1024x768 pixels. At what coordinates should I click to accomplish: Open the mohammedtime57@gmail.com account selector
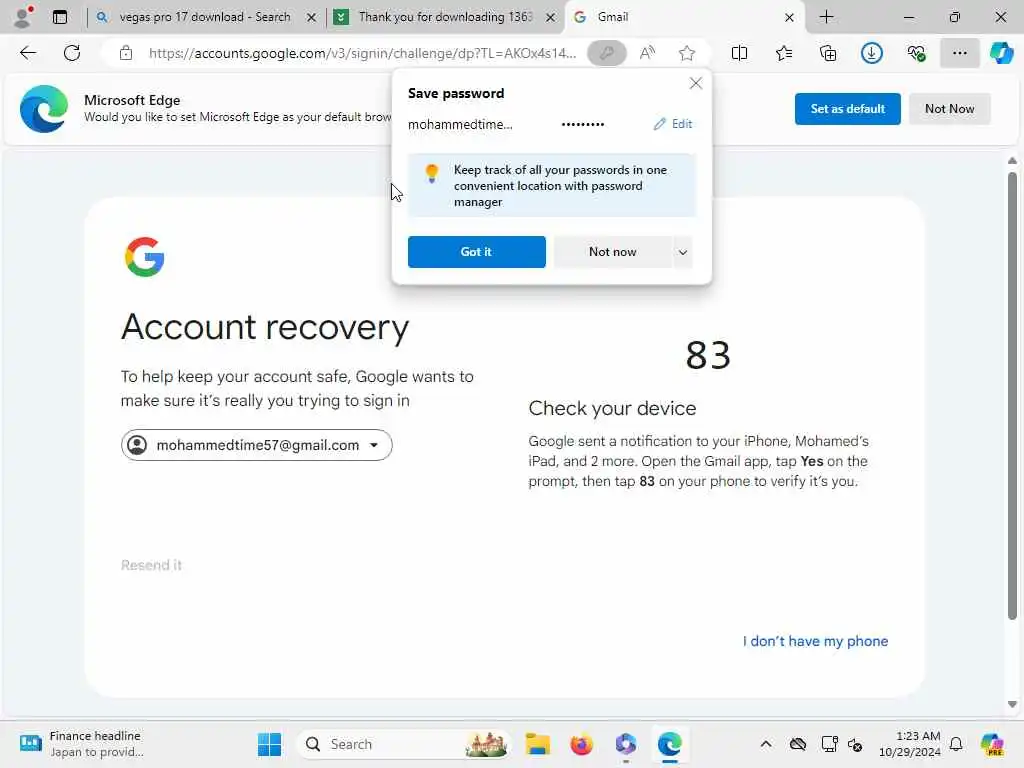pyautogui.click(x=257, y=445)
